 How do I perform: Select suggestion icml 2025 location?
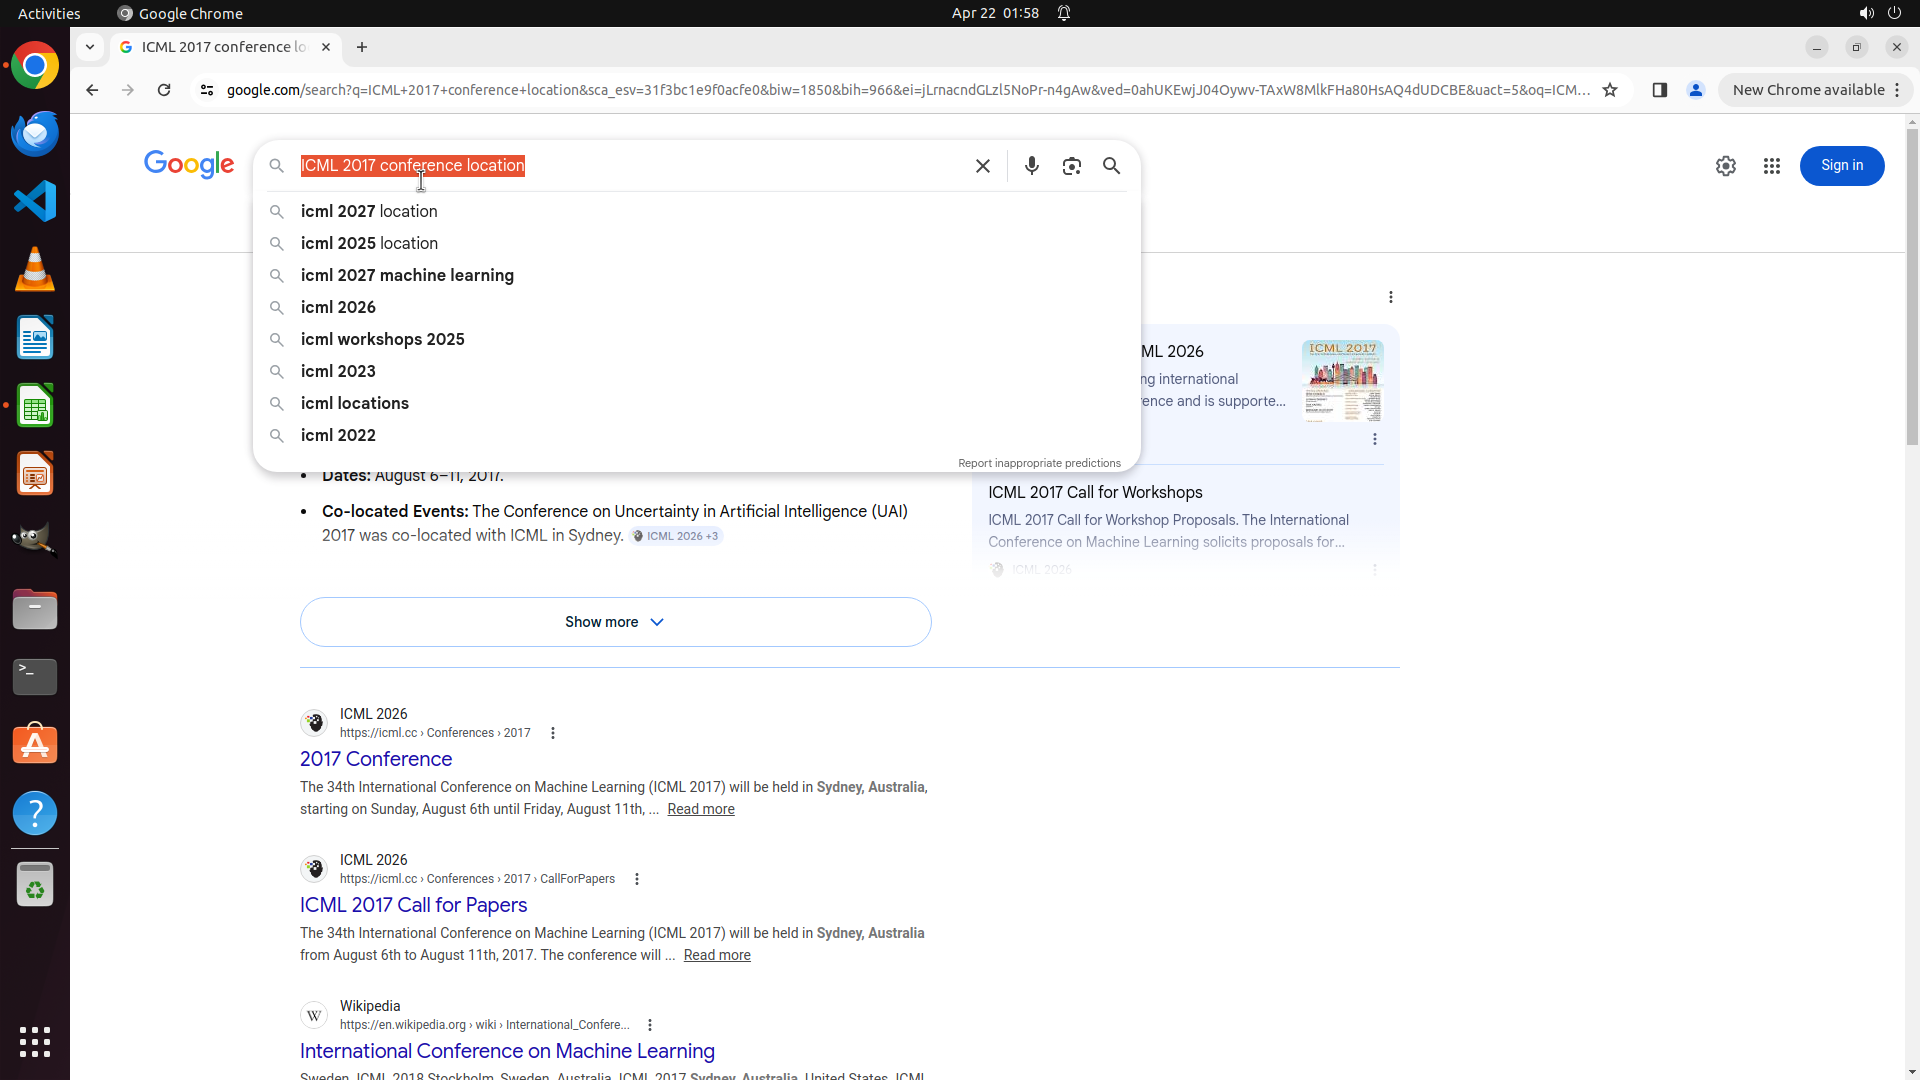(369, 243)
